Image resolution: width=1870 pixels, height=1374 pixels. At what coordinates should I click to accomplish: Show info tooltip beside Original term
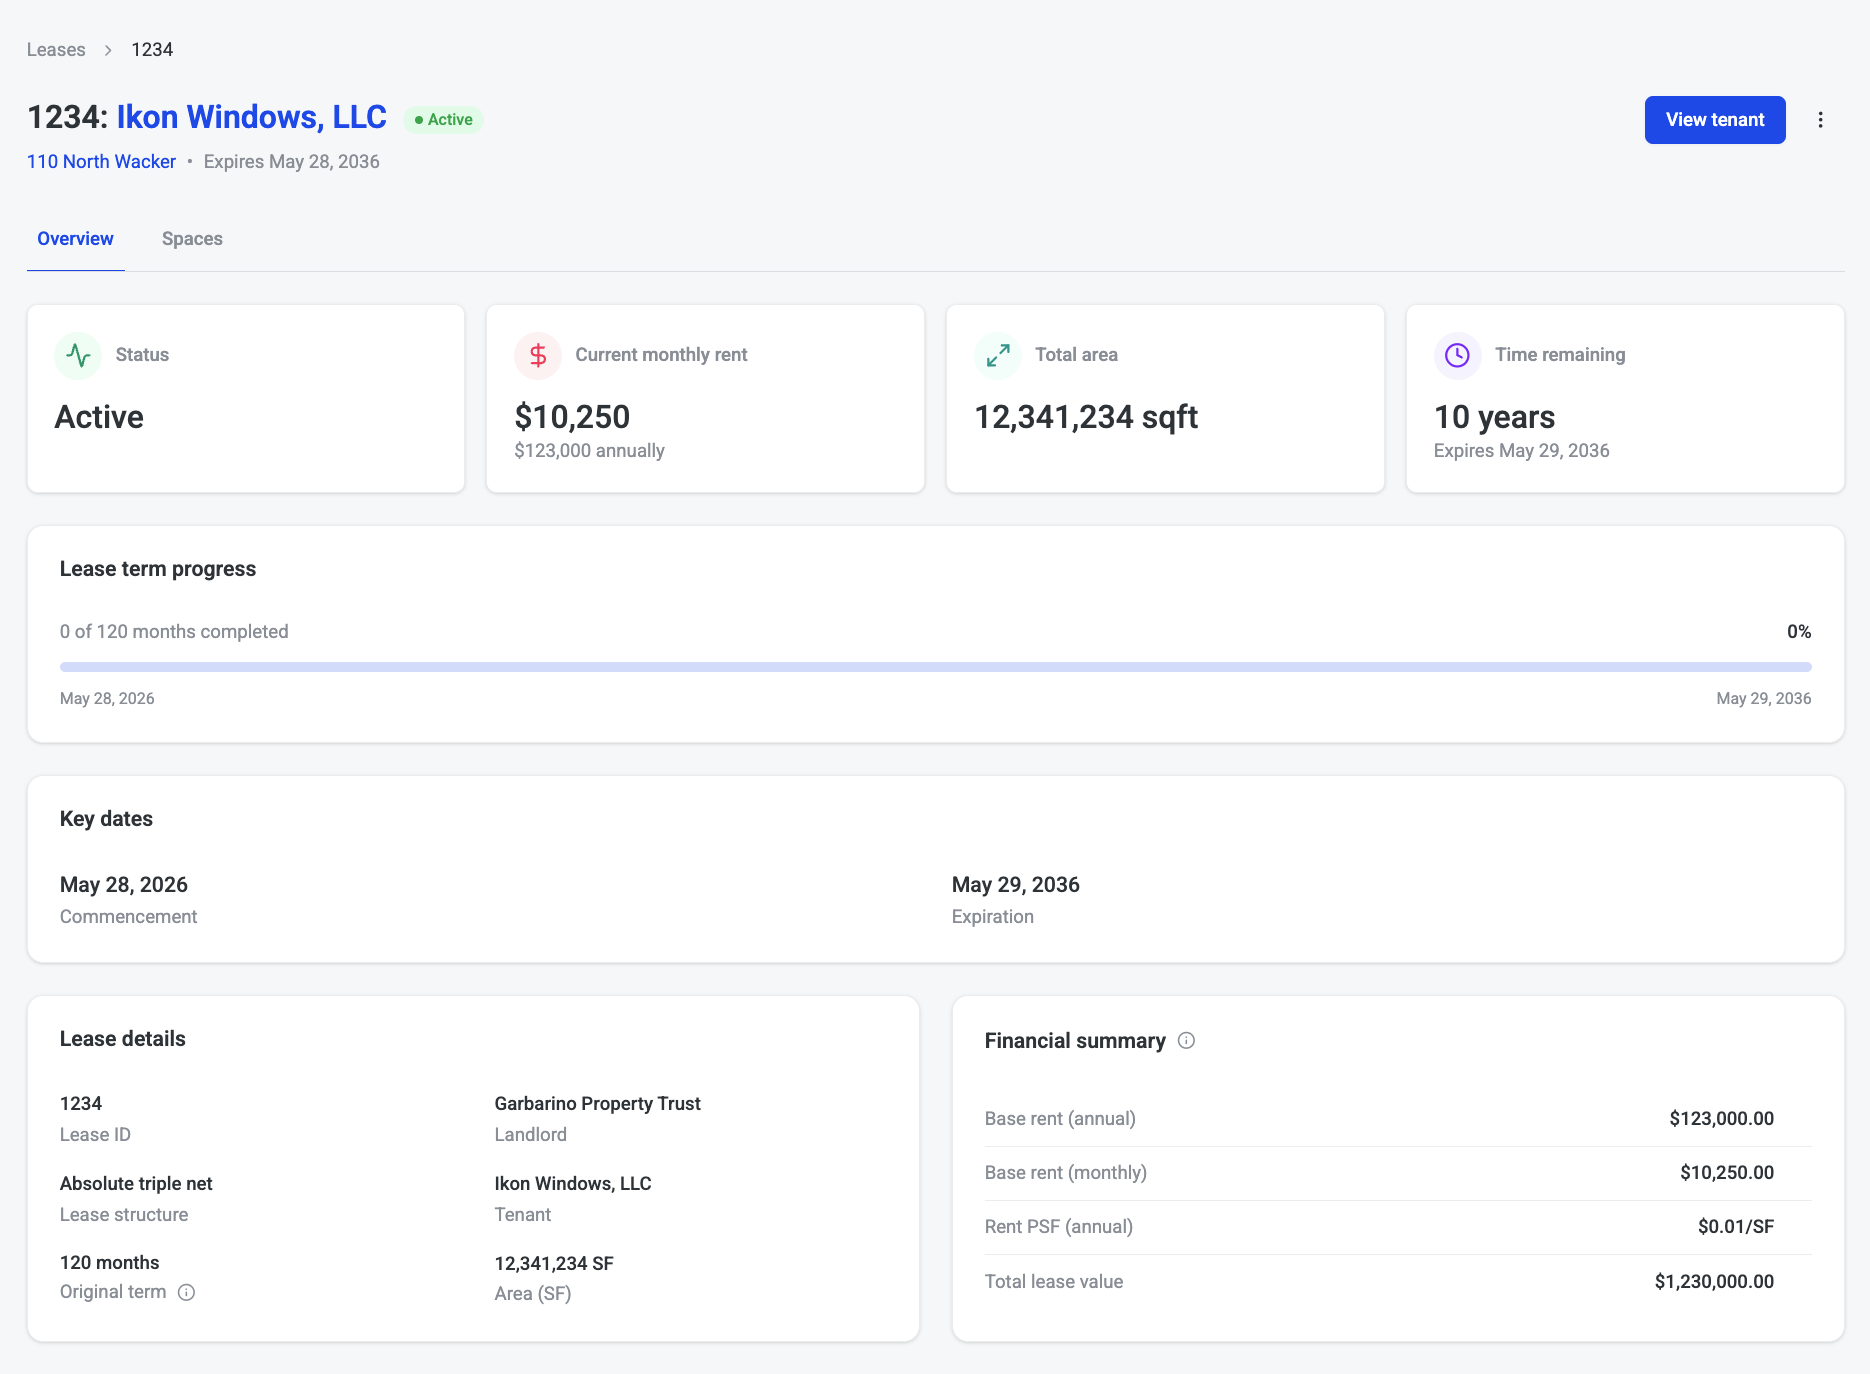click(186, 1292)
